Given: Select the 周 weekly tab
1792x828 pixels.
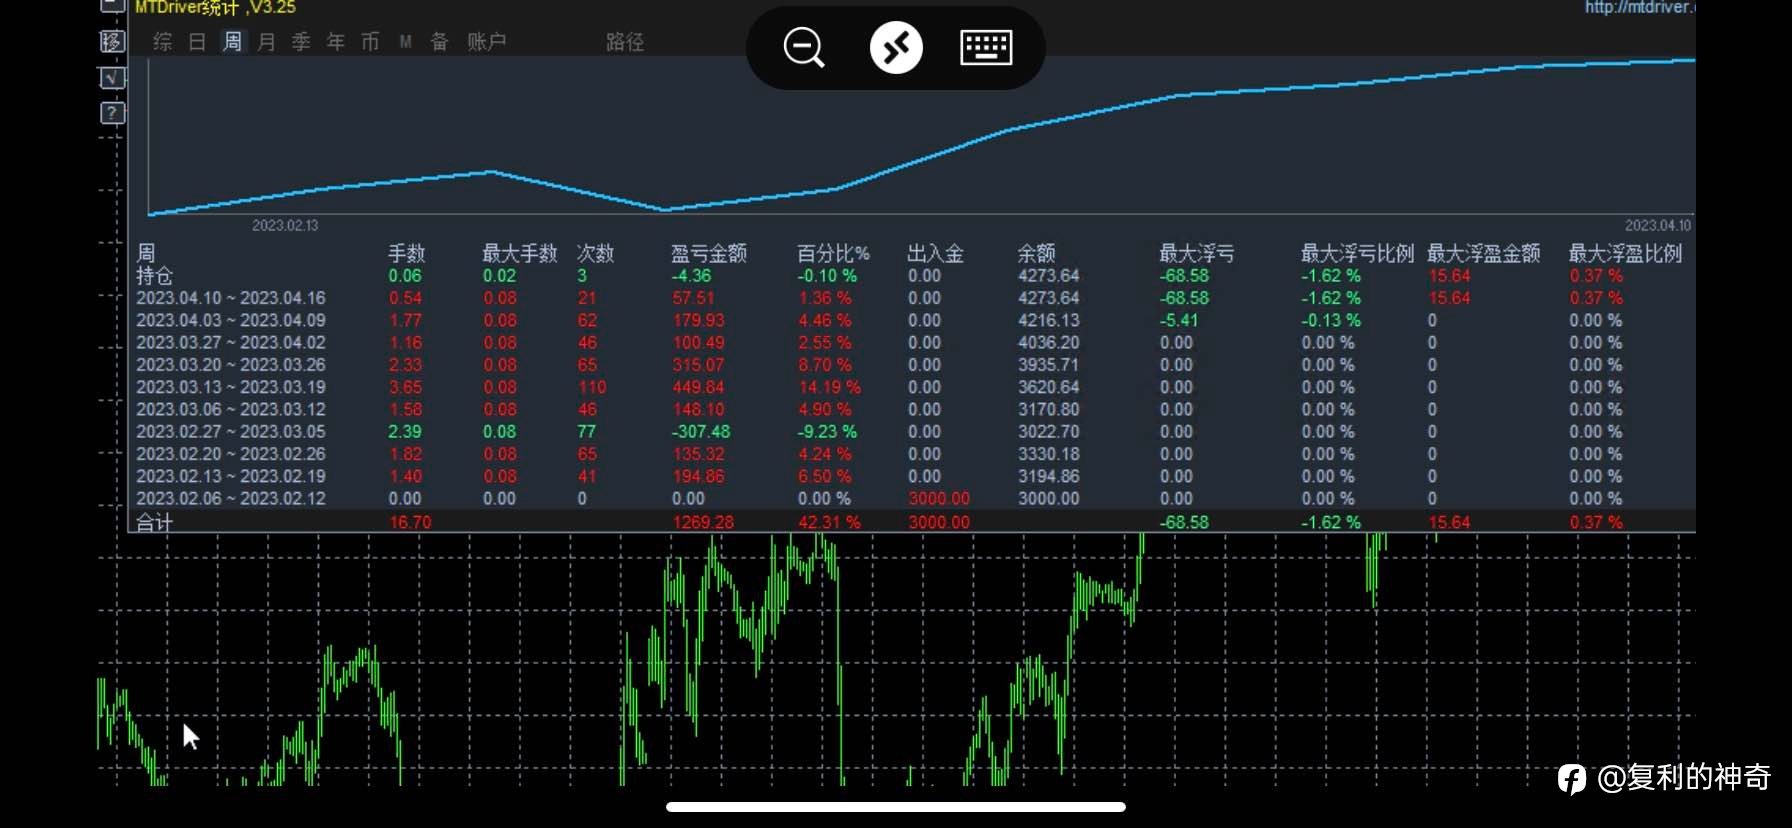Looking at the screenshot, I should click(x=232, y=41).
